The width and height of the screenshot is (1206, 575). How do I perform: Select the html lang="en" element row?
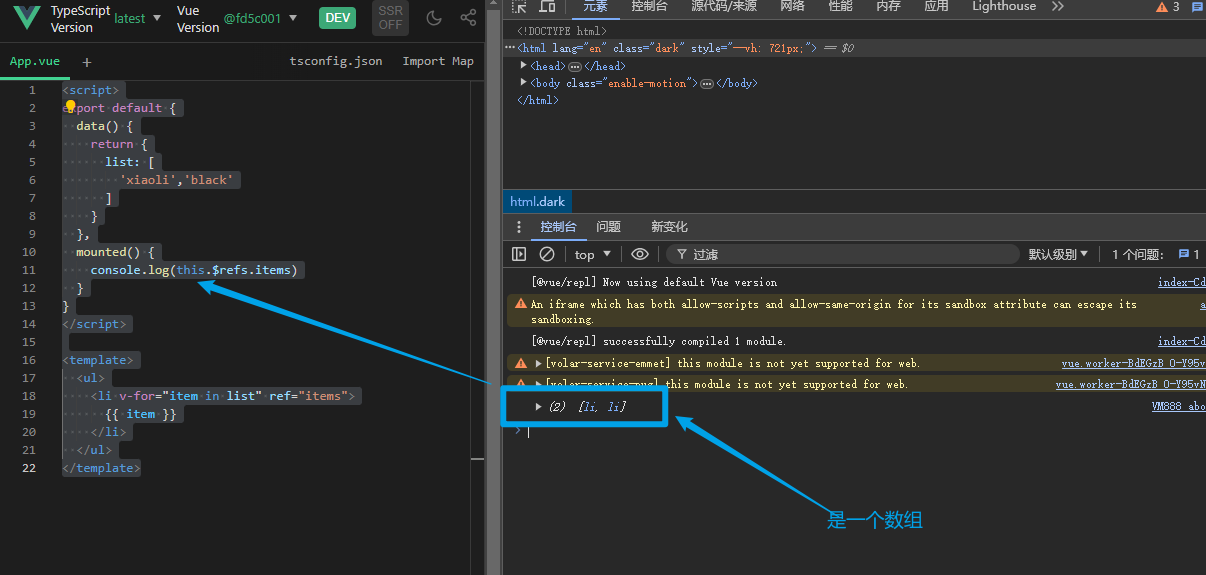click(x=854, y=48)
